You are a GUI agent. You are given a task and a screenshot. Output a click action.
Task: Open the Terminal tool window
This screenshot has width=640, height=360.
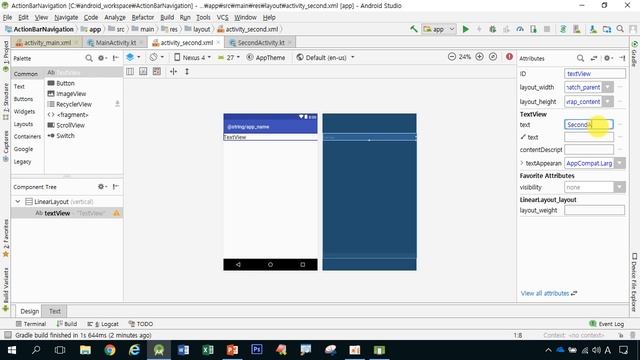pos(31,324)
